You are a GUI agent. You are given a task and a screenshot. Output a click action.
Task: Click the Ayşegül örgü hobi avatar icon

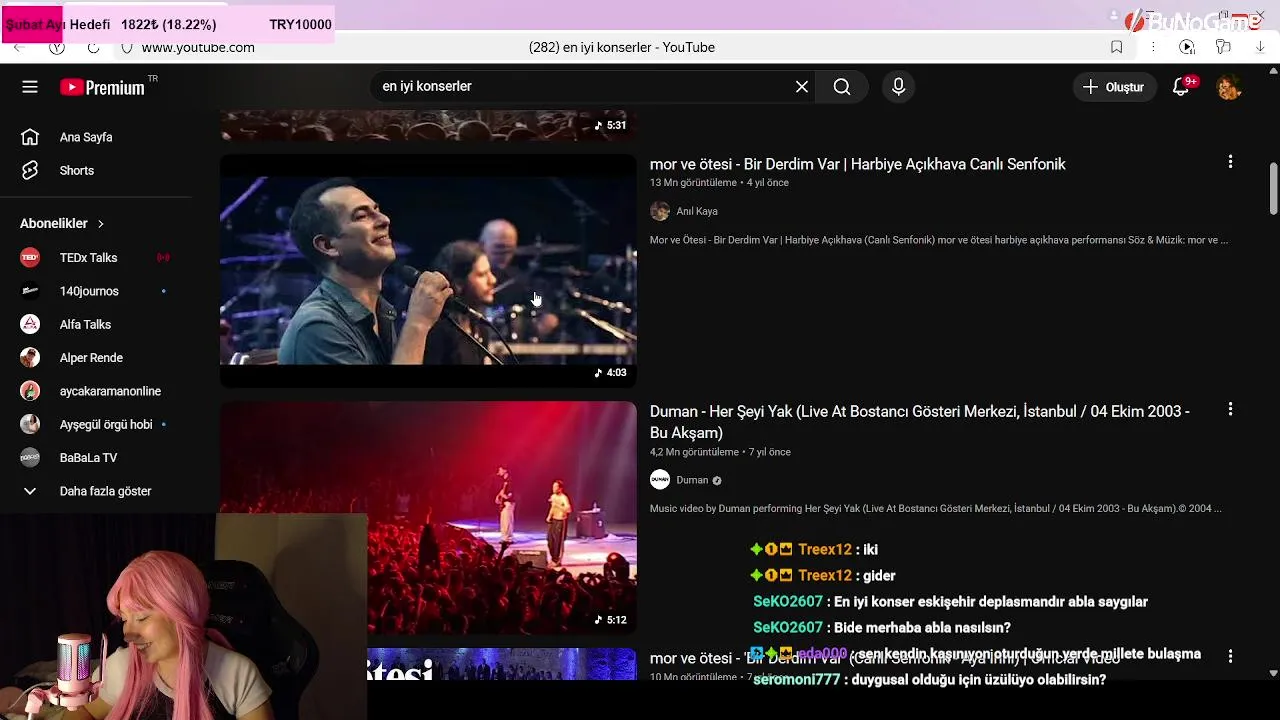[x=30, y=425]
